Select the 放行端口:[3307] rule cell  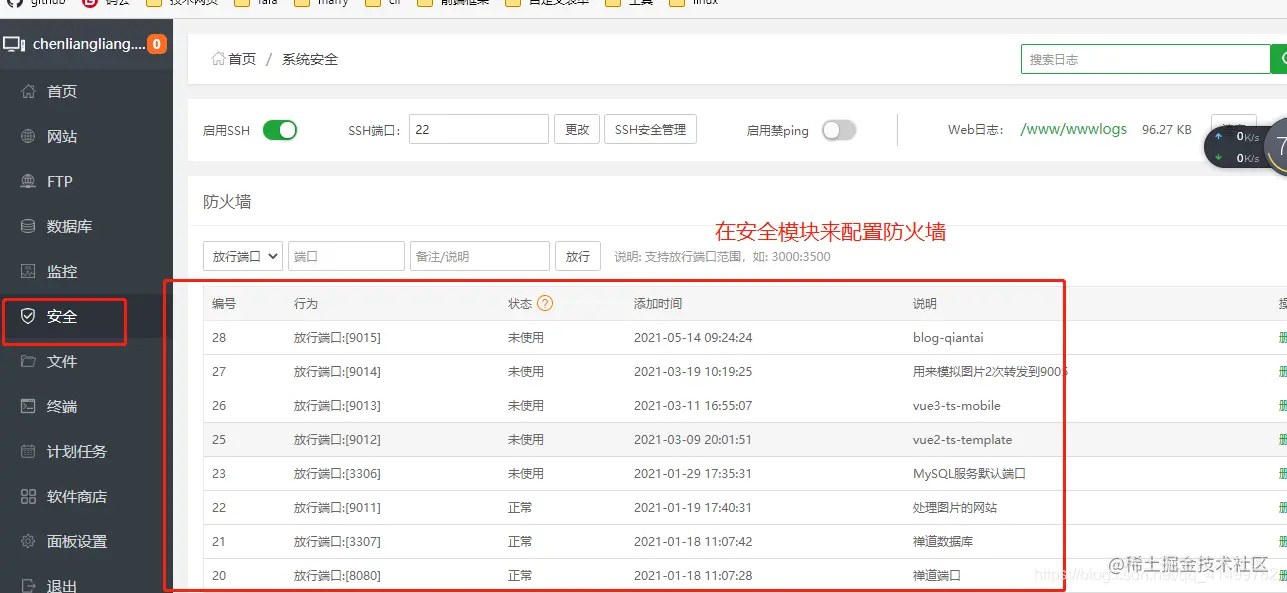(337, 541)
